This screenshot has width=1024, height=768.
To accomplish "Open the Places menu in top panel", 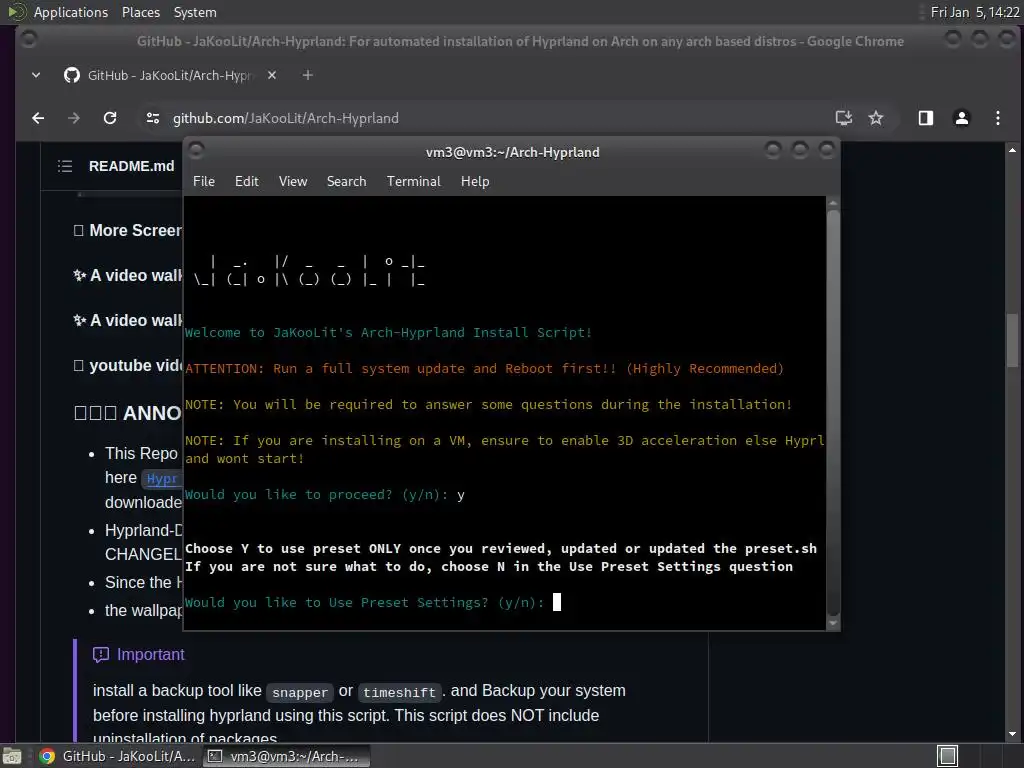I will point(140,12).
